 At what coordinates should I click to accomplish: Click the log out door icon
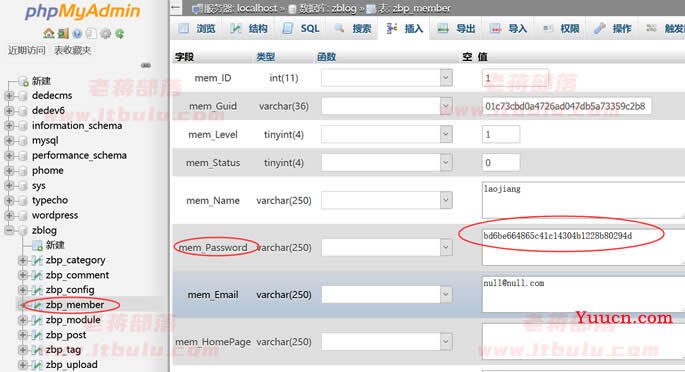click(x=63, y=33)
